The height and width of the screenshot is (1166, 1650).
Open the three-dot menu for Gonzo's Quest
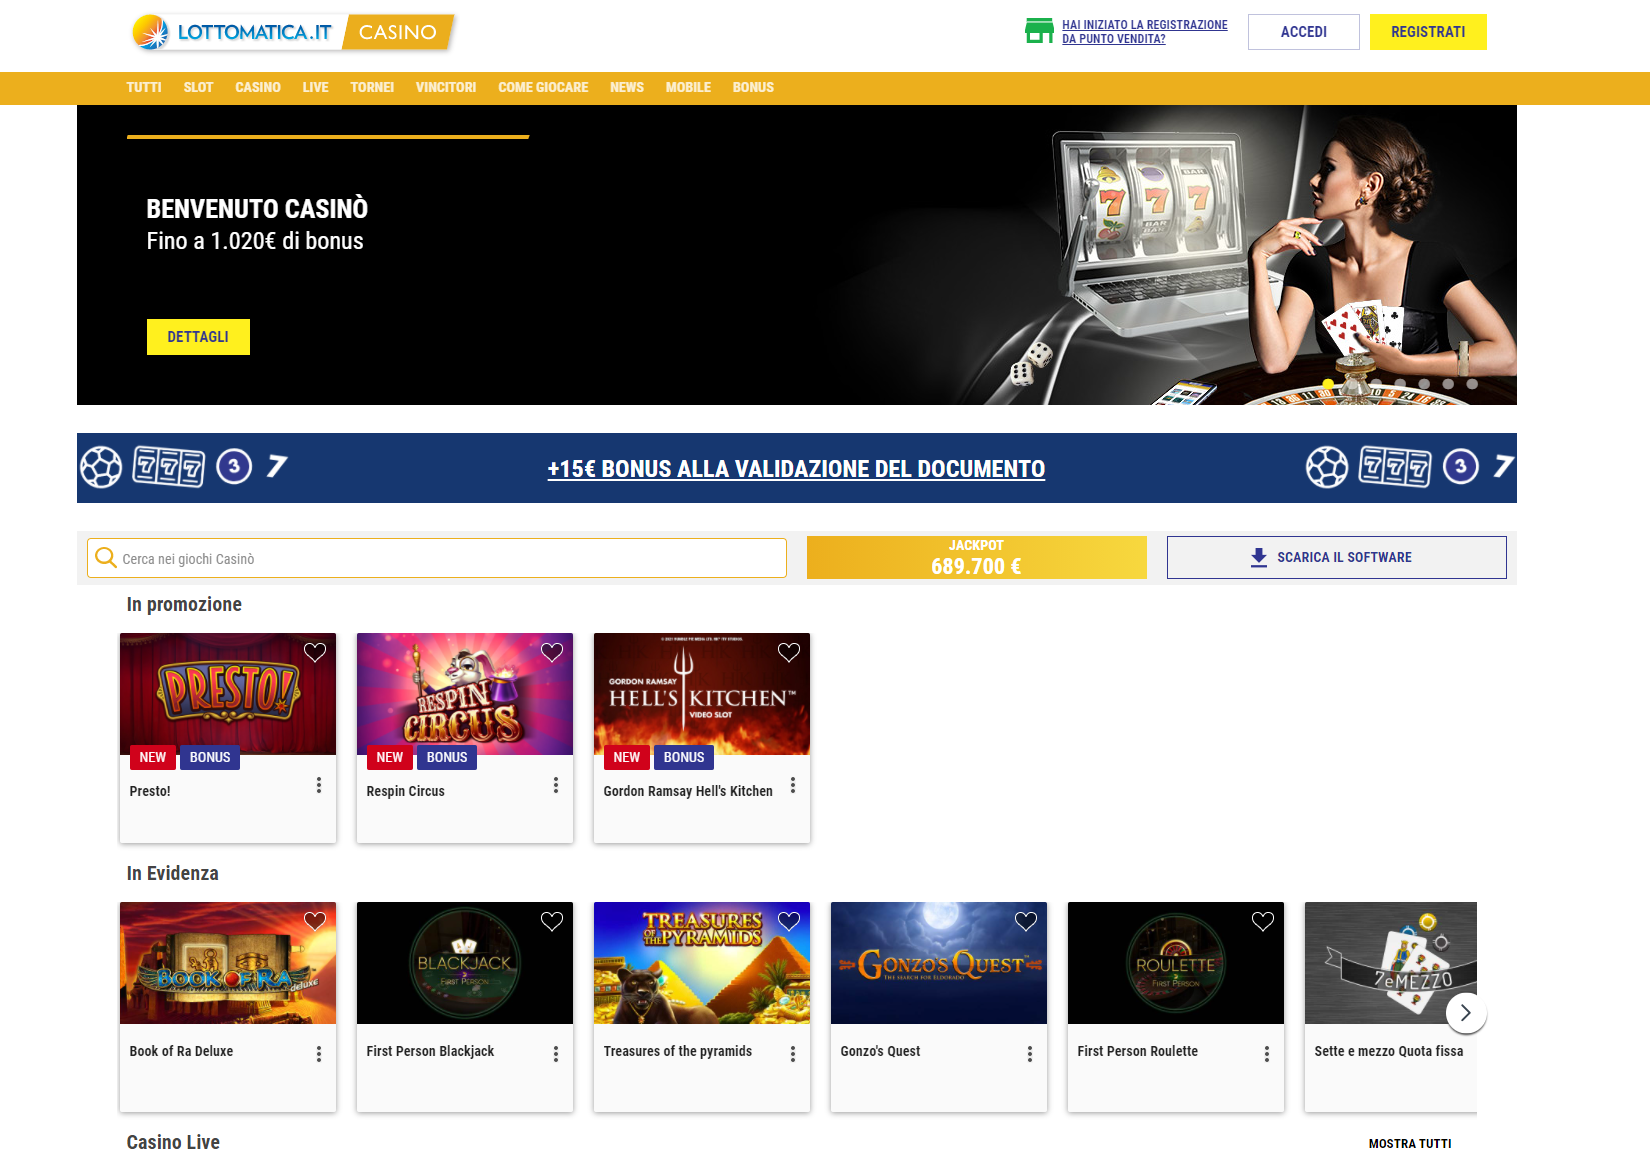point(1030,1054)
